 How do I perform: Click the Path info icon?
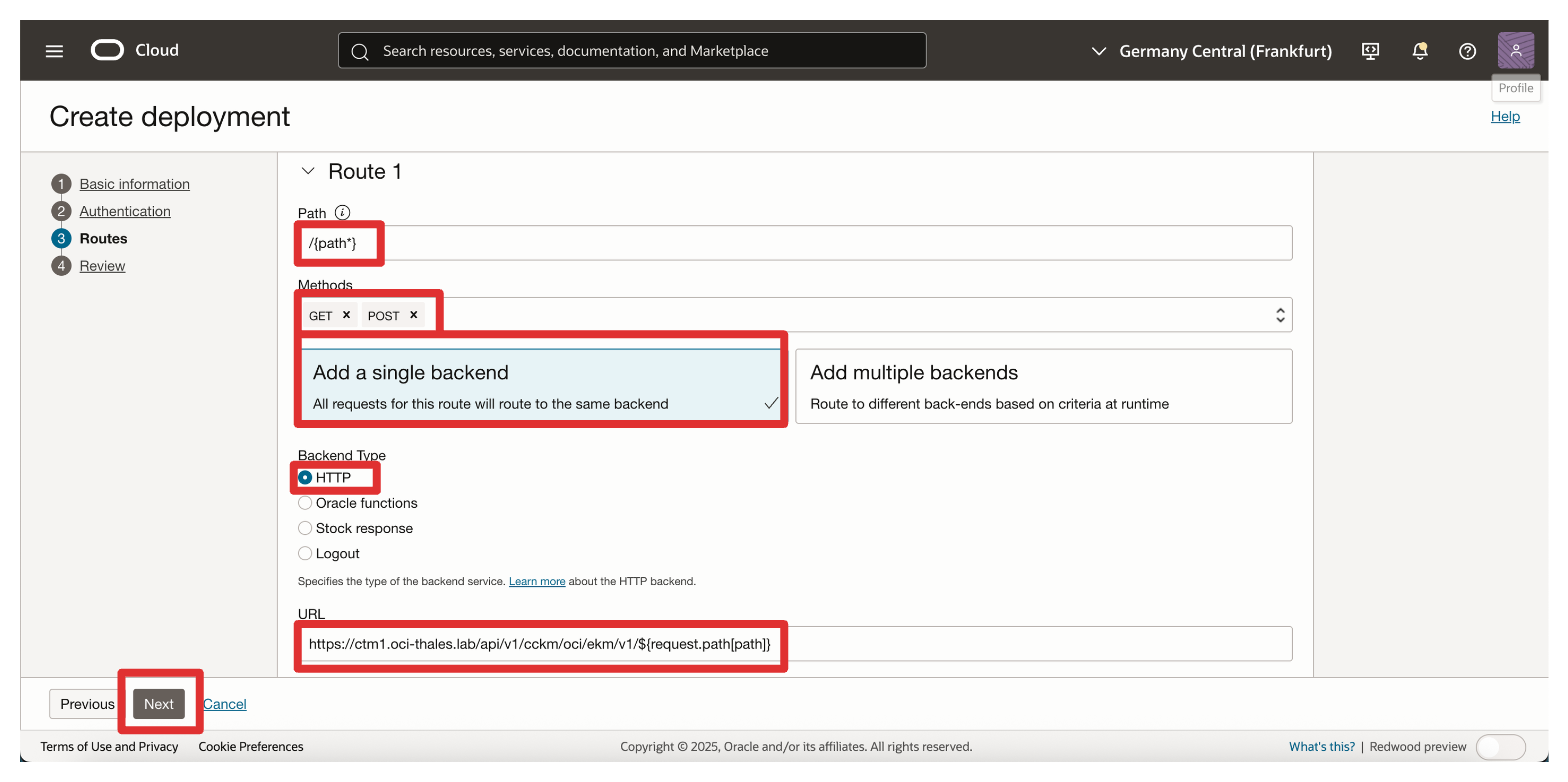click(x=342, y=212)
